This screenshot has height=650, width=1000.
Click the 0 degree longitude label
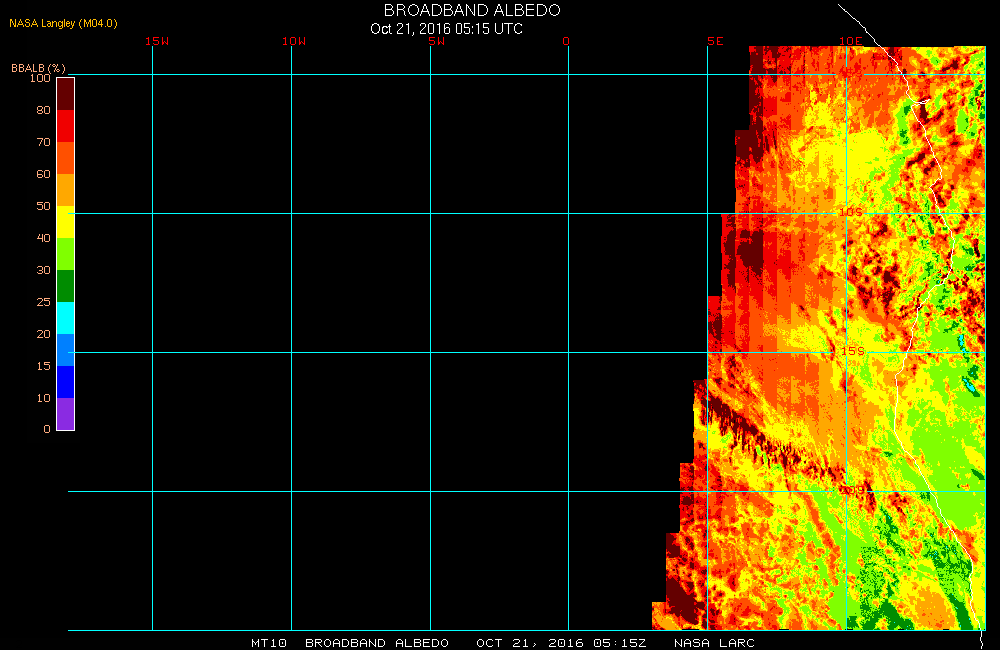[566, 42]
